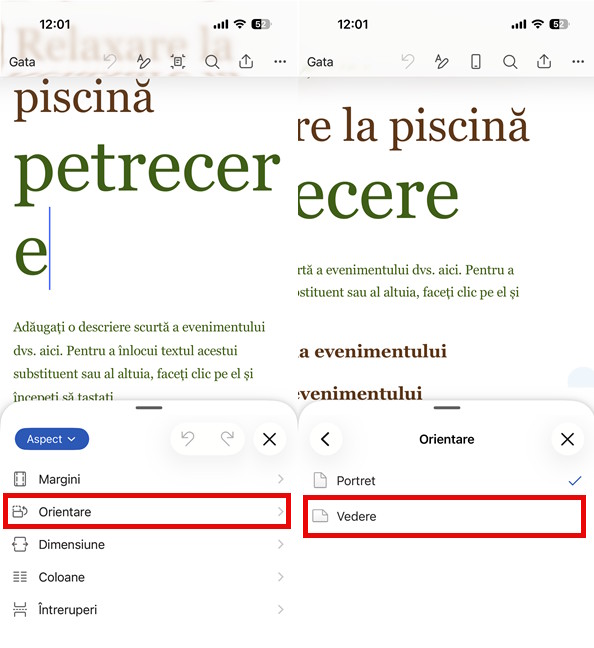Viewport: 594px width, 648px height.
Task: Close the Orientare panel with the X
Action: pos(568,439)
